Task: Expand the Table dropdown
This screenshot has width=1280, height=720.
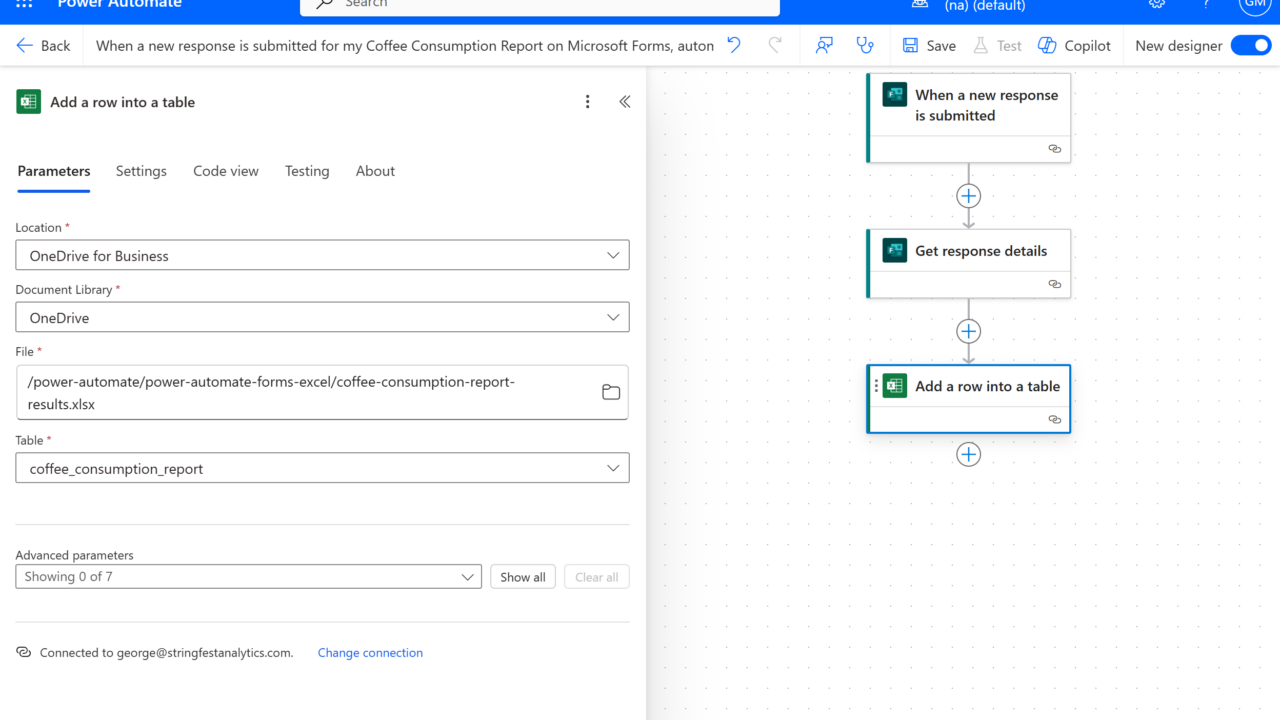Action: point(322,469)
